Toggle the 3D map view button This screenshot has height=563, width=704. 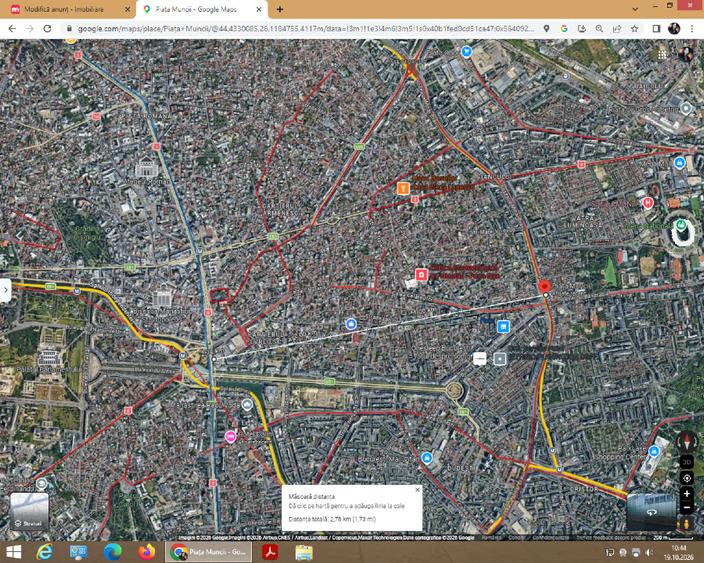click(x=687, y=462)
